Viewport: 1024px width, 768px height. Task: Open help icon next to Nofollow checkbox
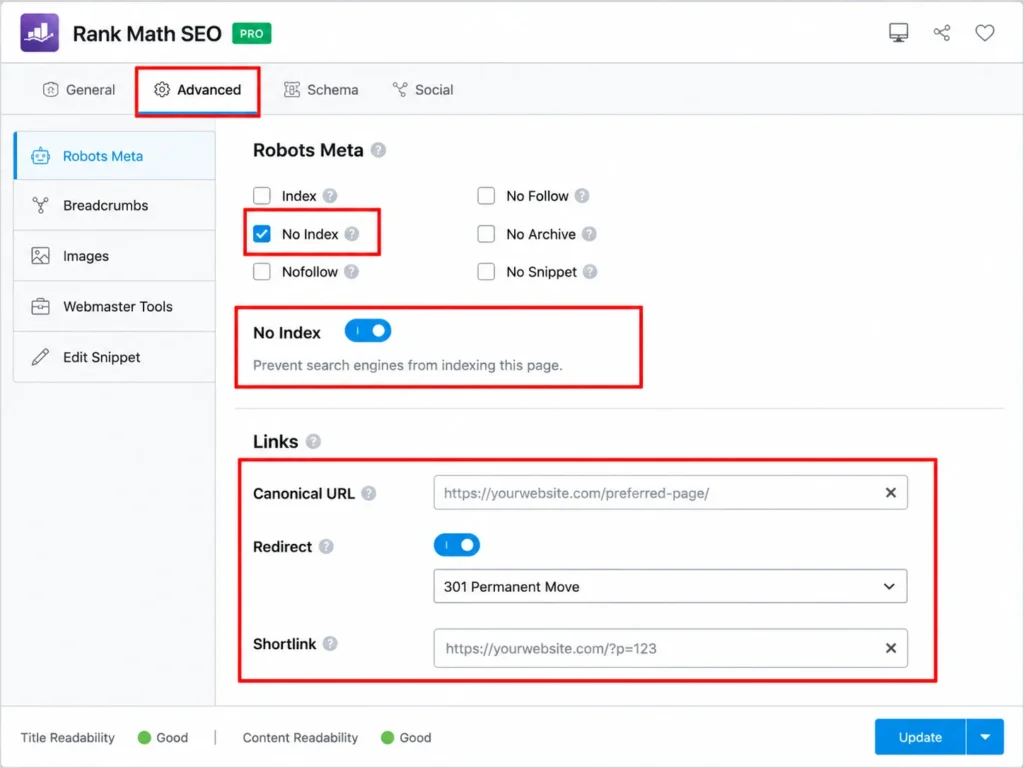tap(351, 272)
